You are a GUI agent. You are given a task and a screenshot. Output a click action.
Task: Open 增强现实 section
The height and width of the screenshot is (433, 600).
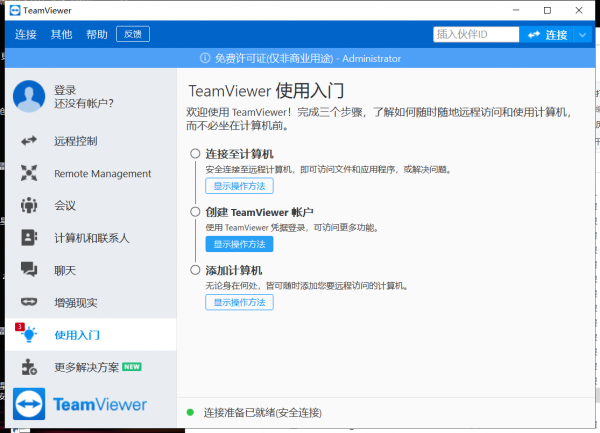(x=91, y=303)
